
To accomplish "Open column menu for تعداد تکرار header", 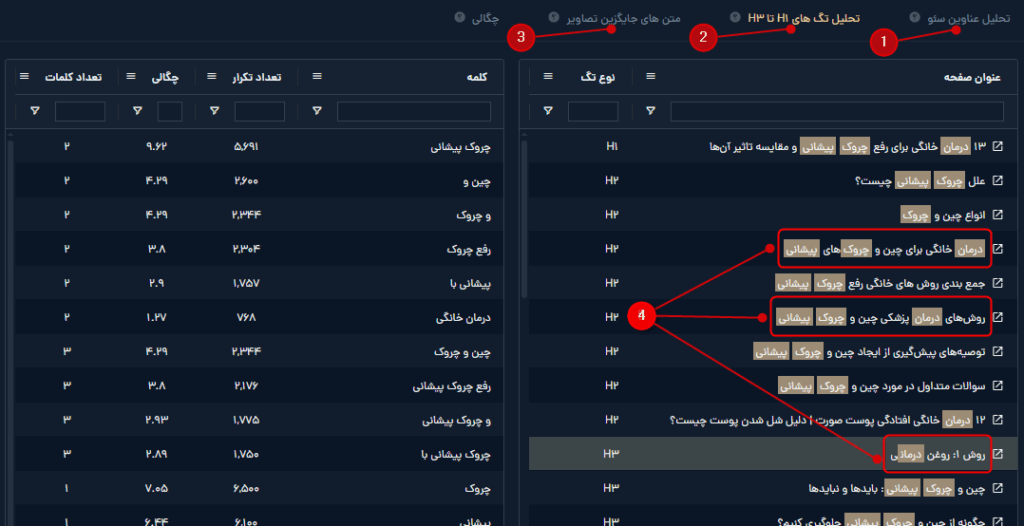I will tap(212, 77).
